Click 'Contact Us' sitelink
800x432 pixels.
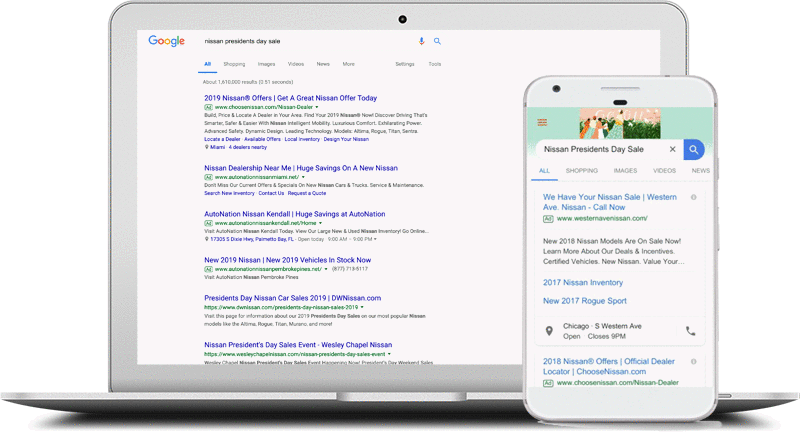point(271,193)
